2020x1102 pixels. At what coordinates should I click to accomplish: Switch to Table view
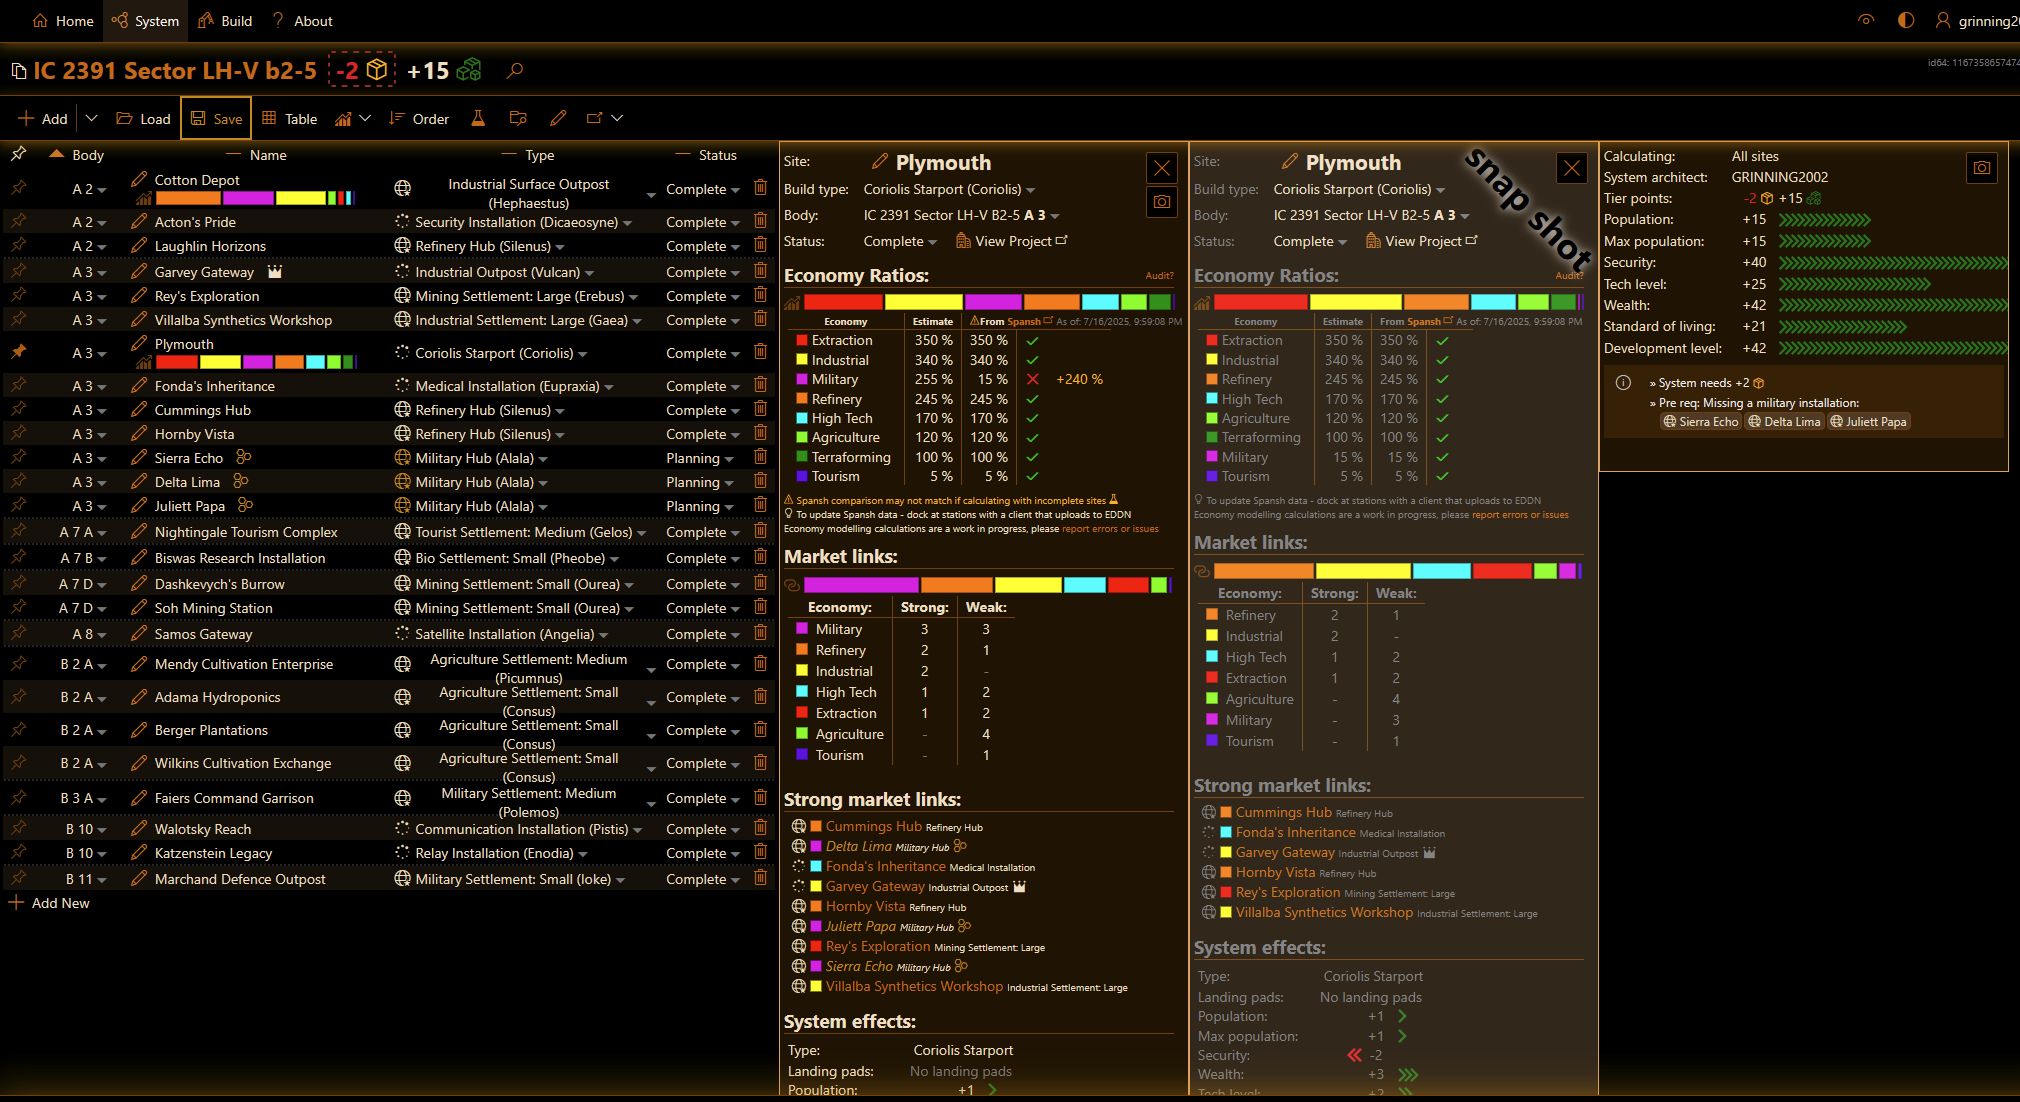click(x=289, y=118)
